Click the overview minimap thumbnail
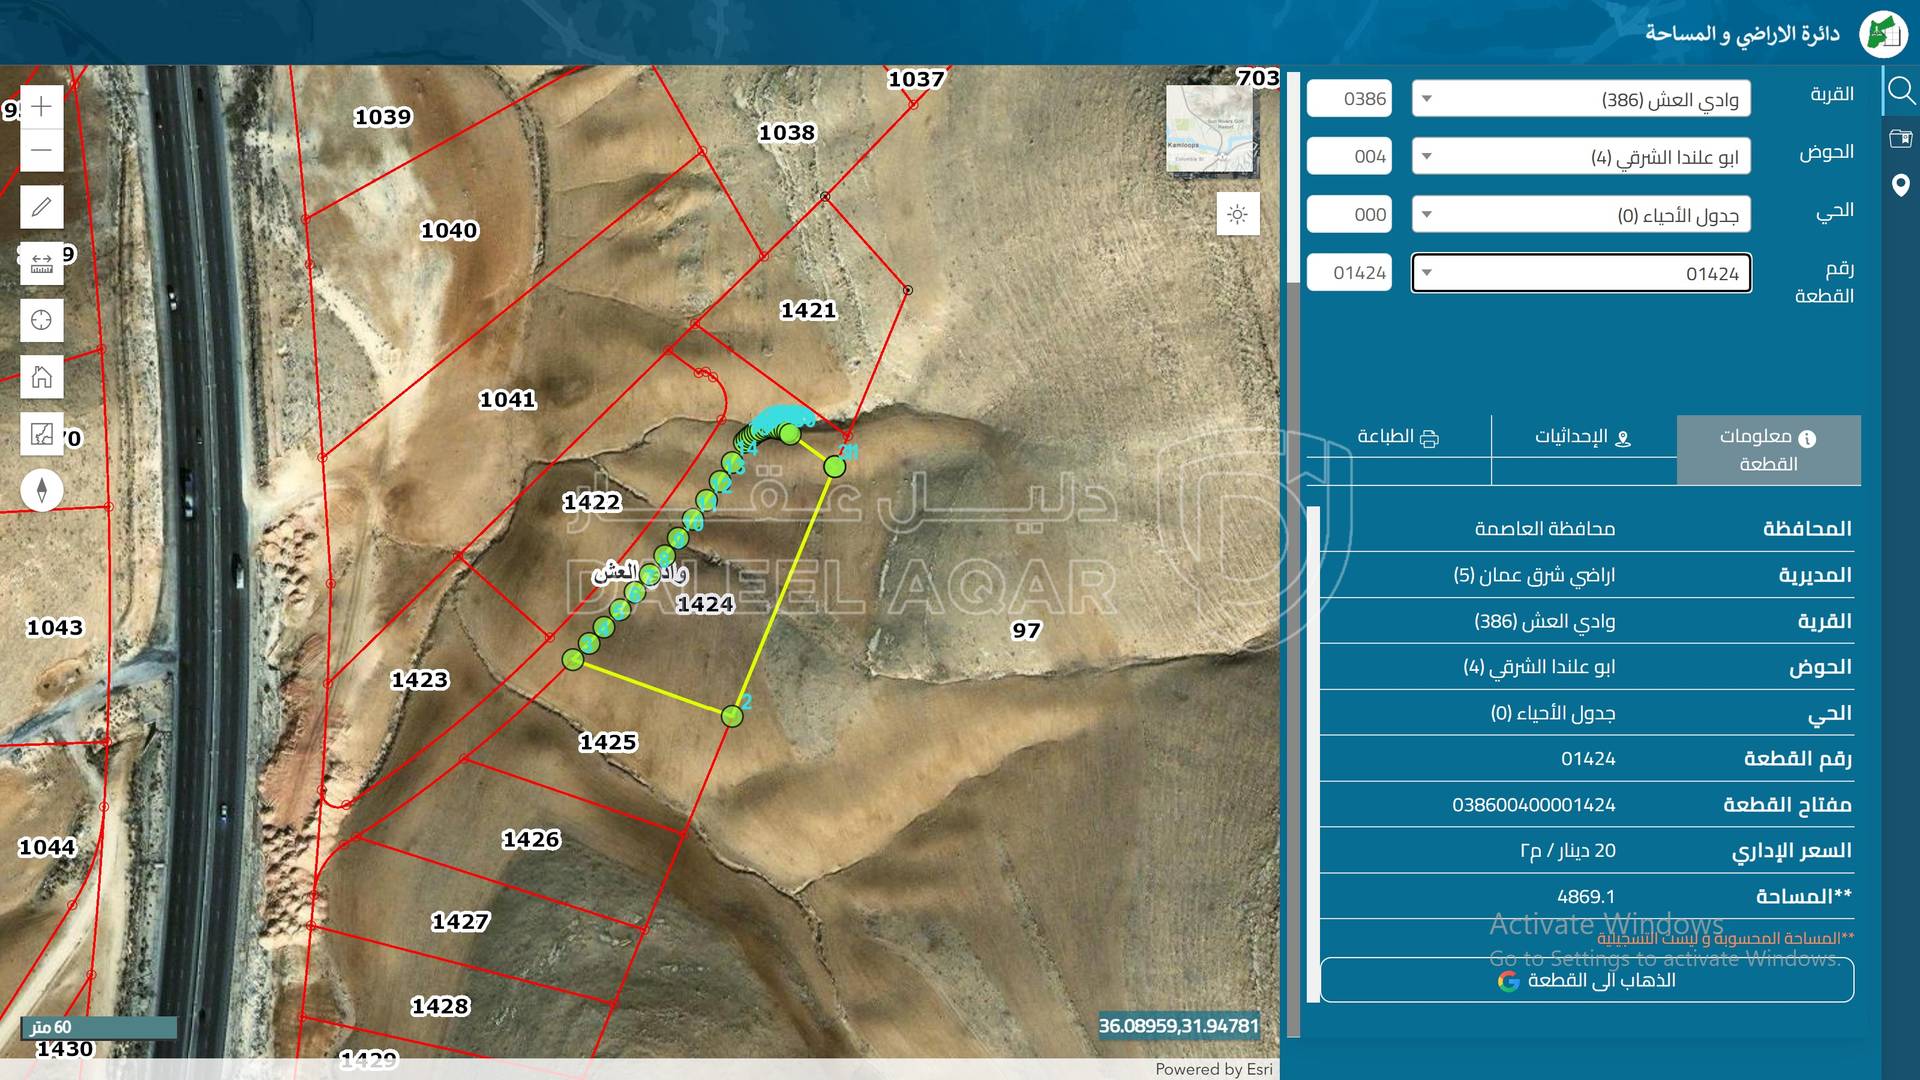Image resolution: width=1920 pixels, height=1080 pixels. [1211, 127]
